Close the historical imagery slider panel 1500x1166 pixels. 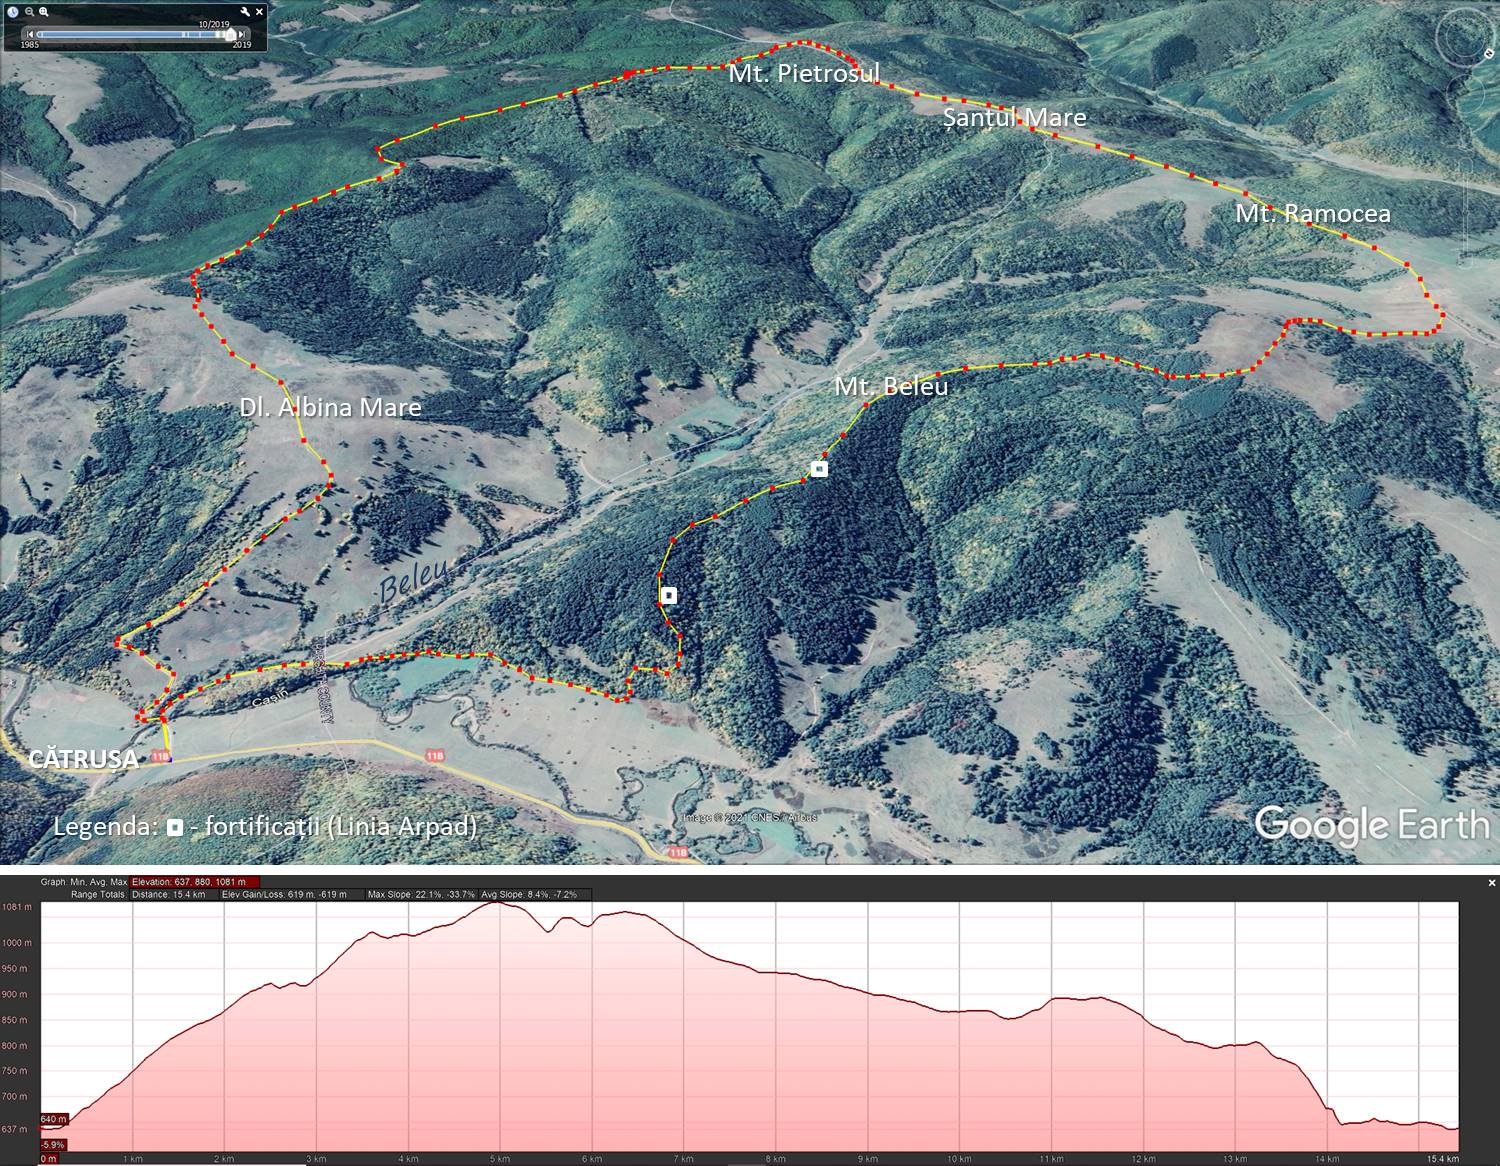point(260,12)
